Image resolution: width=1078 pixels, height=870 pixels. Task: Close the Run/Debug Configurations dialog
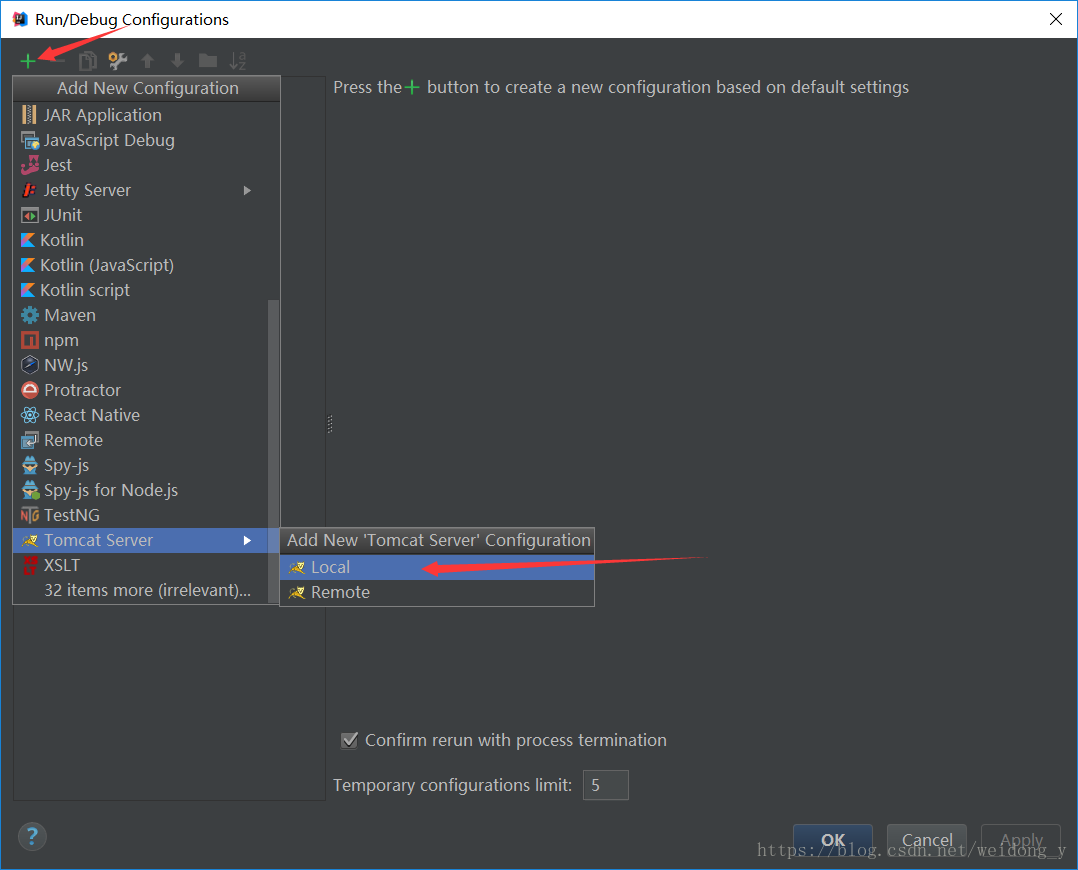pyautogui.click(x=1056, y=19)
